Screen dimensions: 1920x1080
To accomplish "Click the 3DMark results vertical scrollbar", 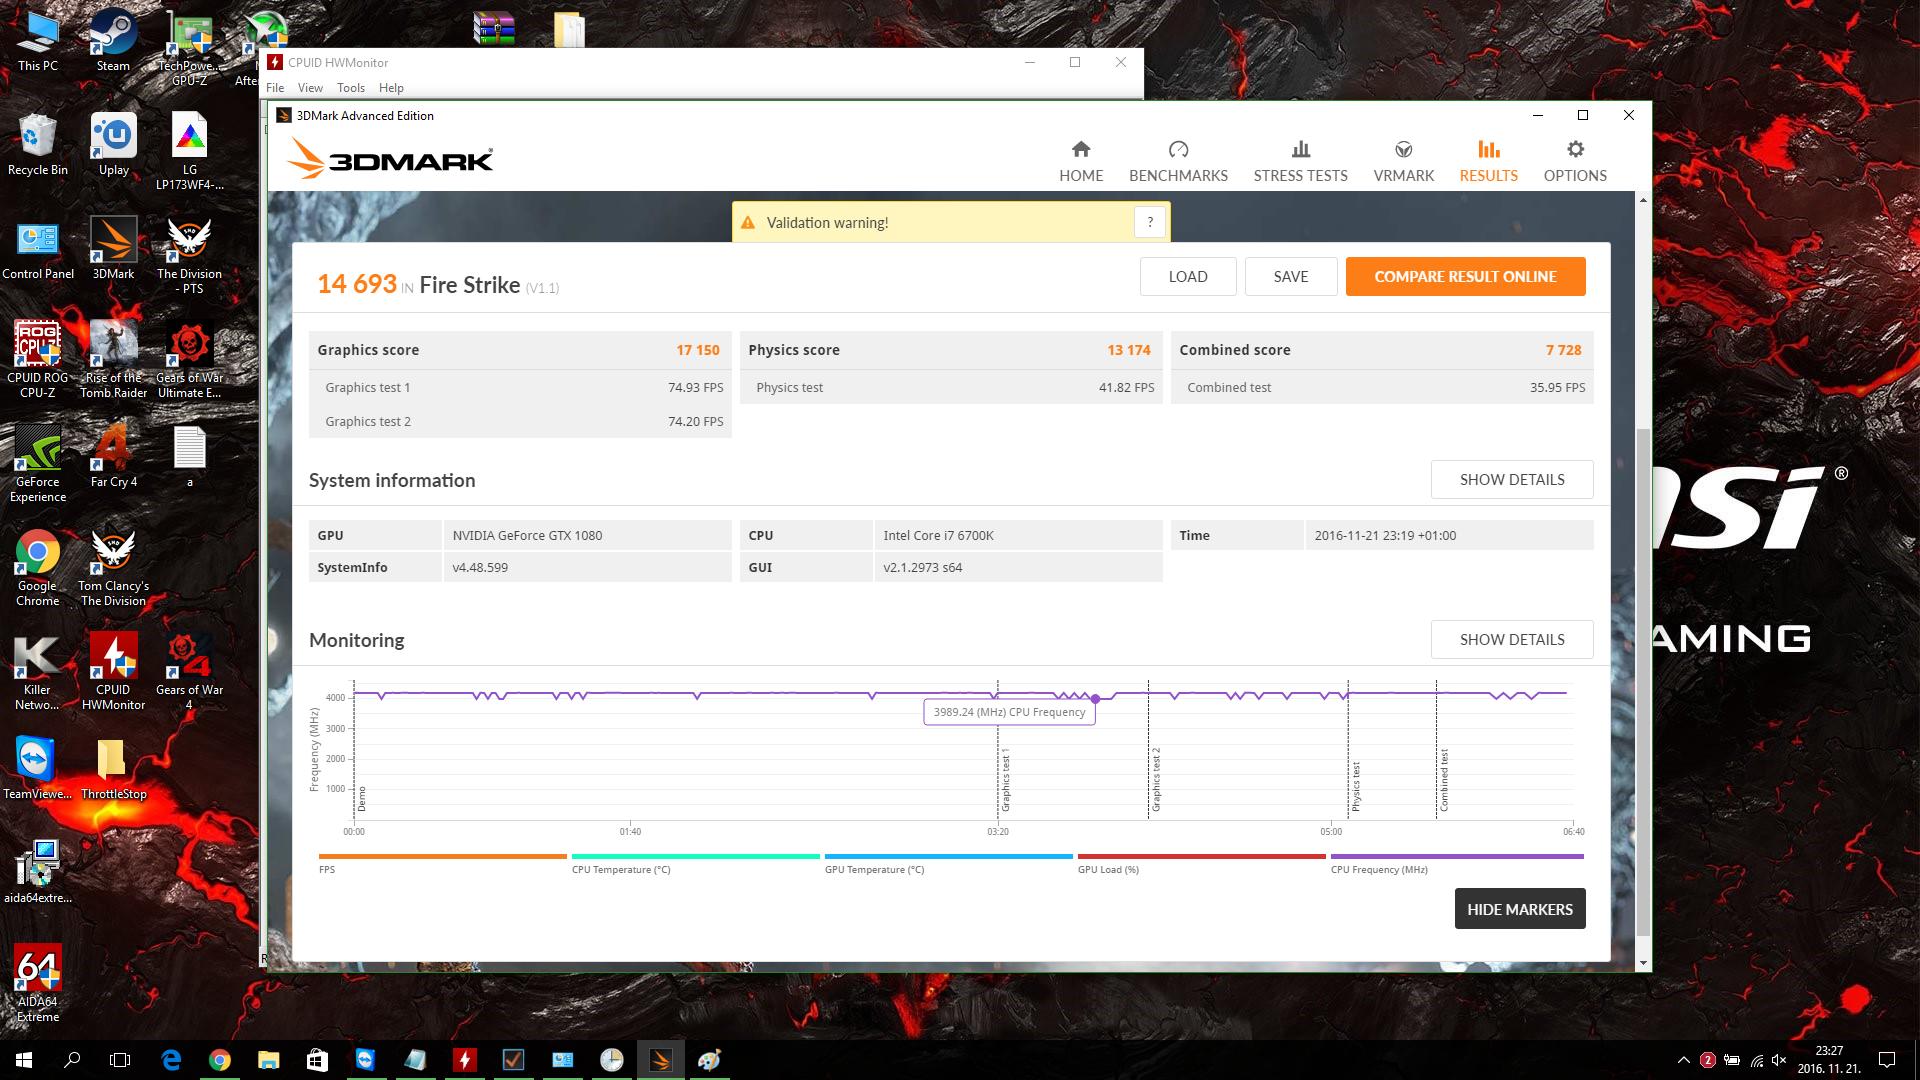I will click(x=1643, y=680).
